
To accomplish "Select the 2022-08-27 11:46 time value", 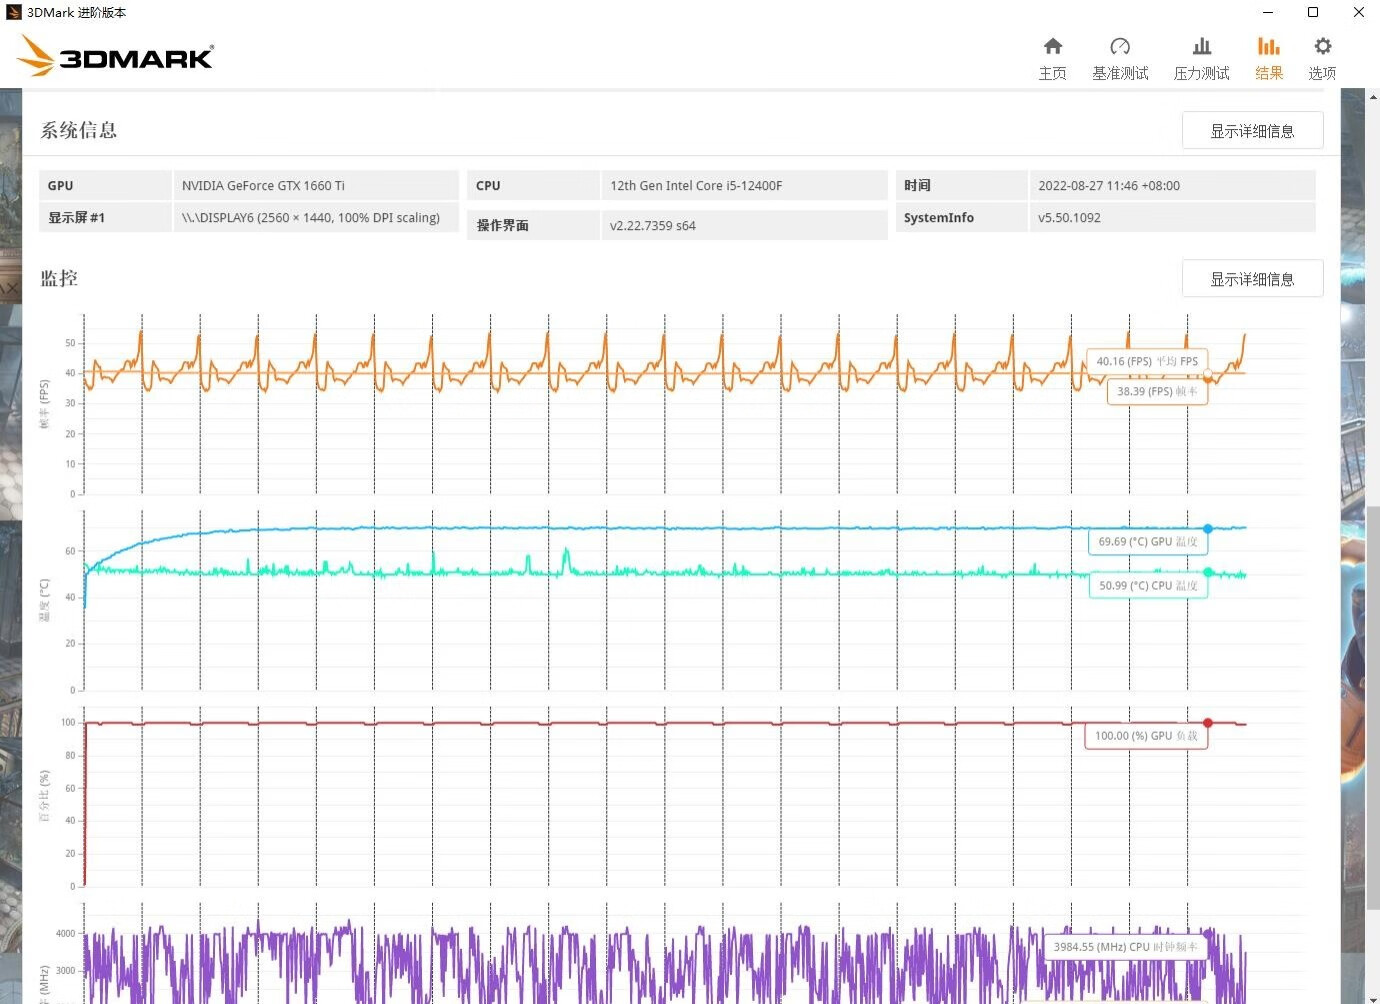I will click(x=1109, y=186).
